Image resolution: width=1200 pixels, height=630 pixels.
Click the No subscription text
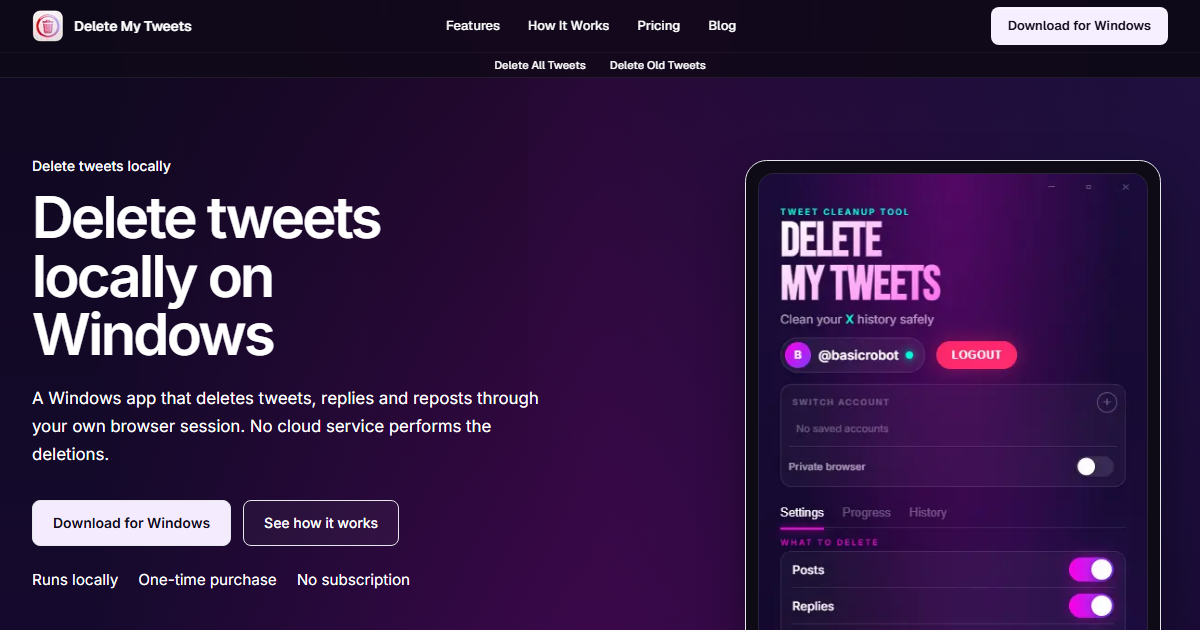point(353,580)
